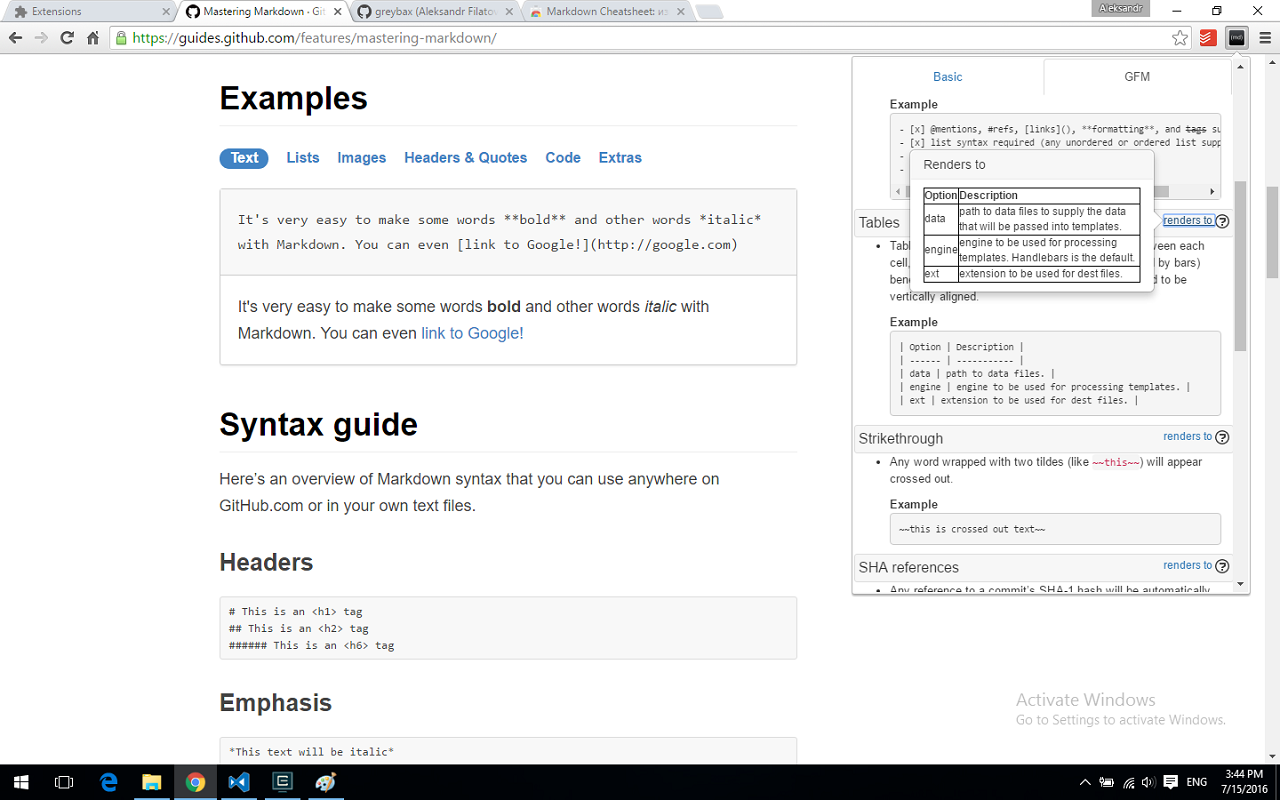This screenshot has width=1280, height=800.
Task: Open File Explorer from the taskbar
Action: coord(152,782)
